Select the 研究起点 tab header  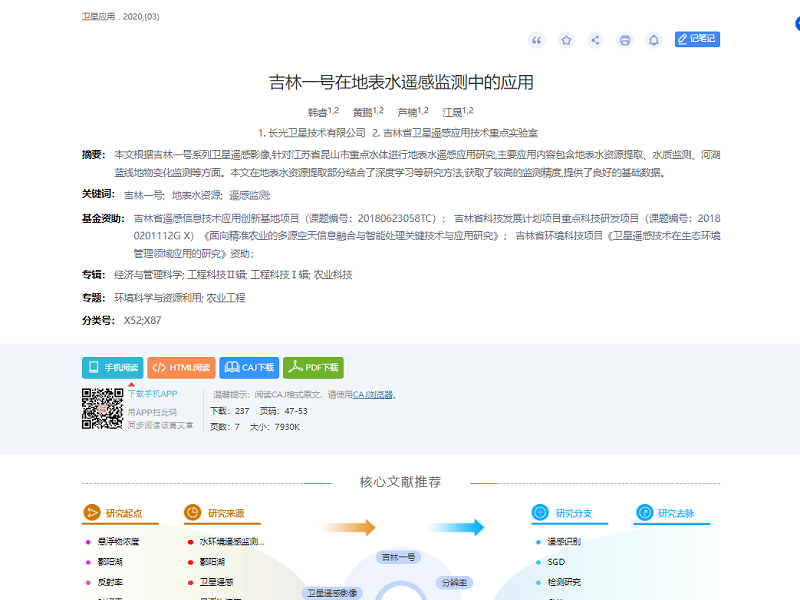pos(120,514)
